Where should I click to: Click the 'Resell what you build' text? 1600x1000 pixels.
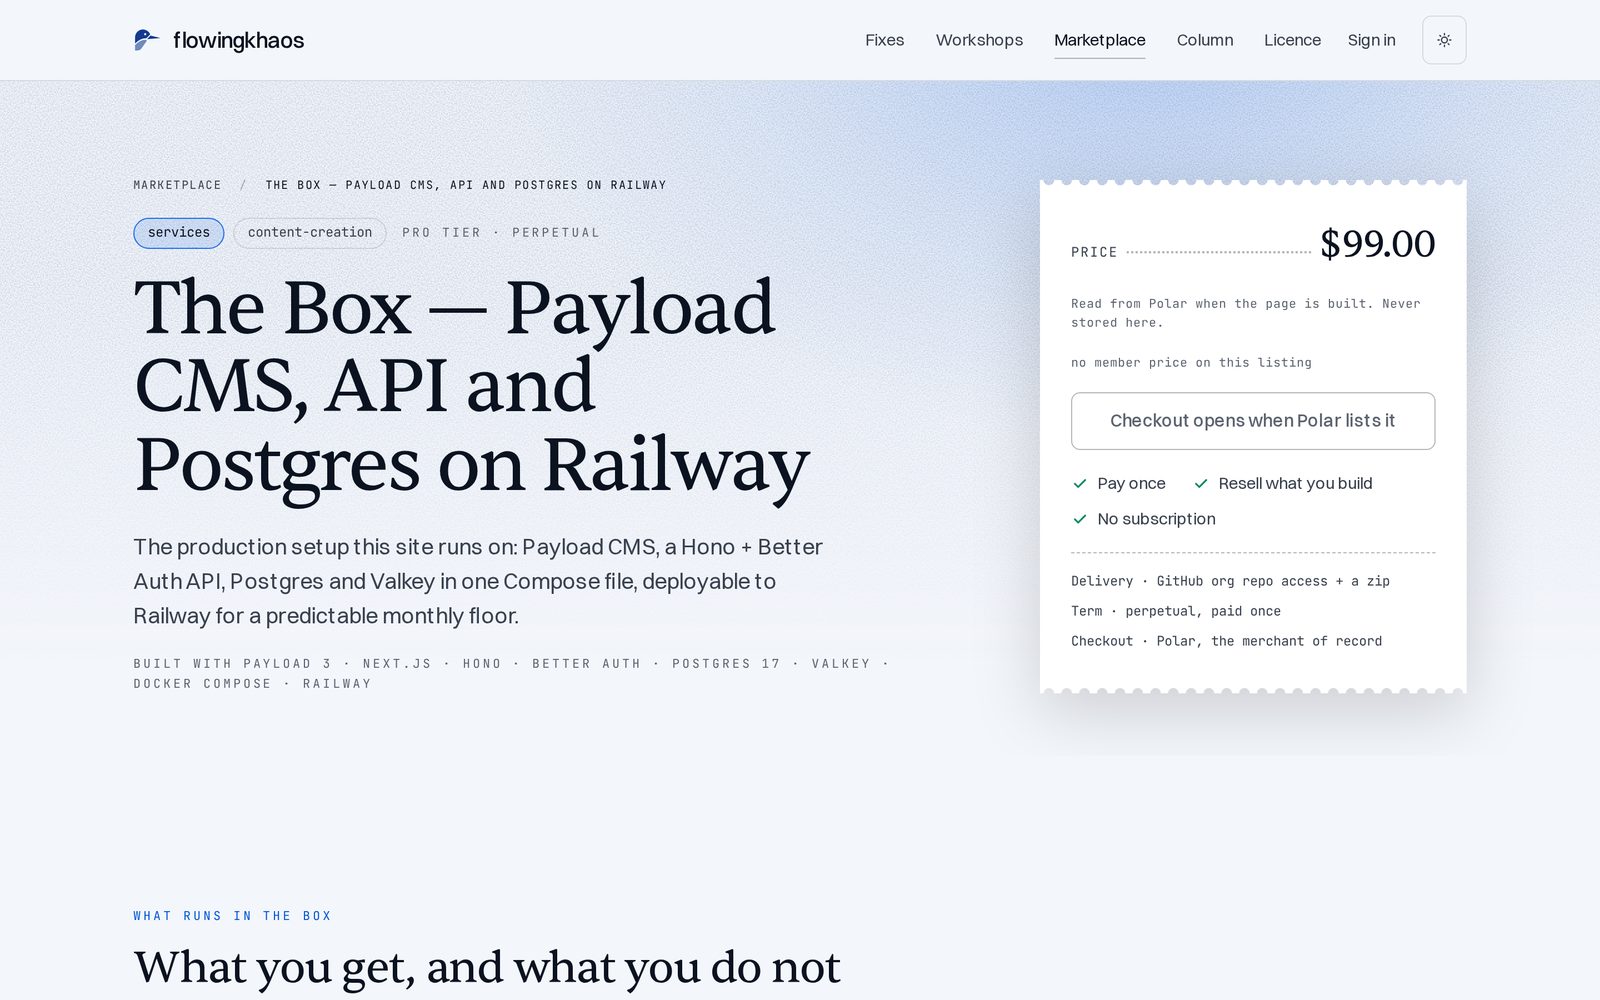click(1295, 483)
